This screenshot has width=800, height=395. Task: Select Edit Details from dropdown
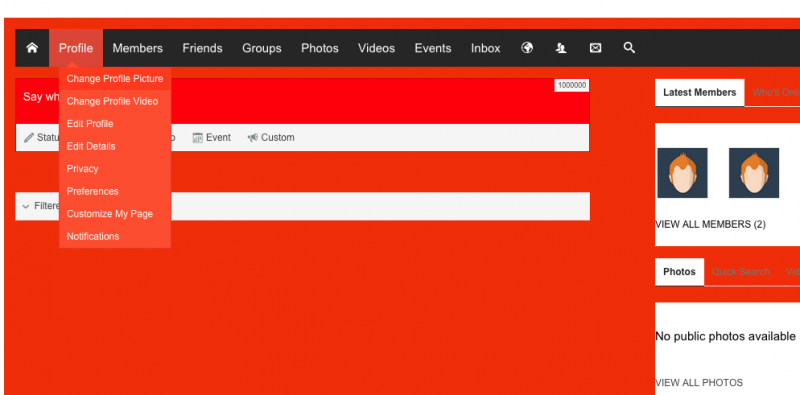pos(115,146)
